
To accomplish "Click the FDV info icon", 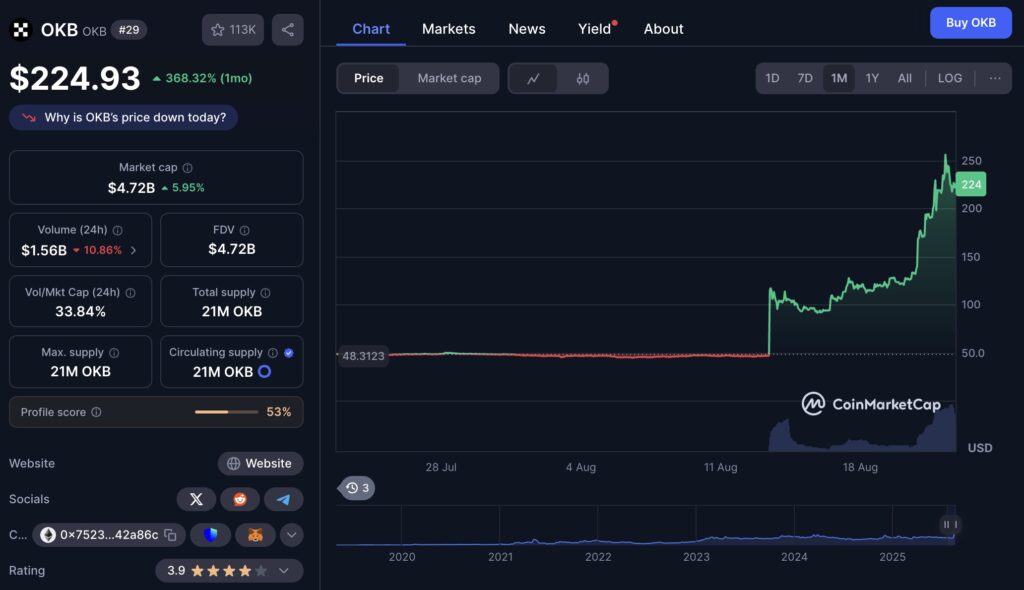I will coord(244,230).
